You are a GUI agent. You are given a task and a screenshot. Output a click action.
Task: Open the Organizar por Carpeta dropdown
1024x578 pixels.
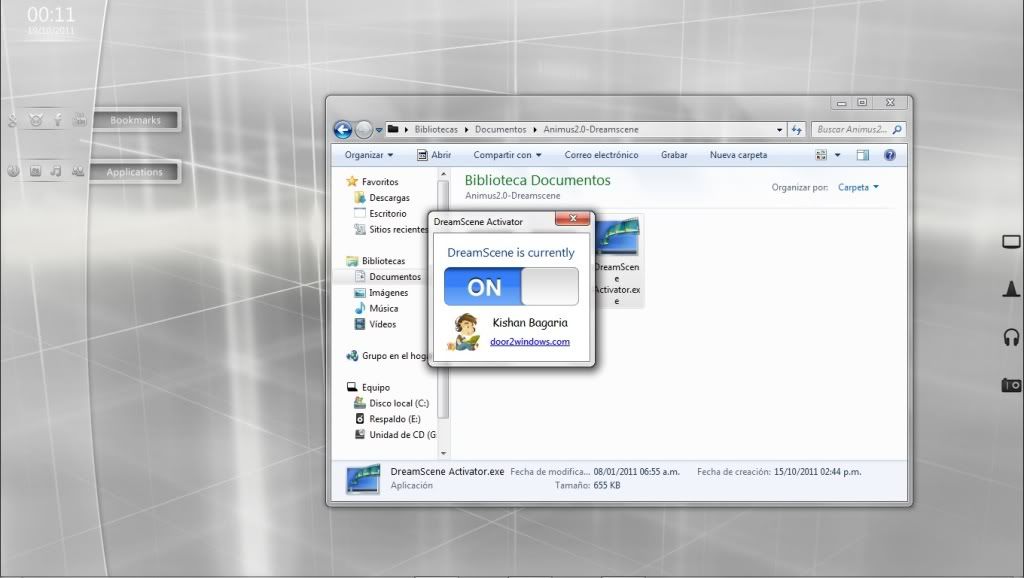[858, 187]
